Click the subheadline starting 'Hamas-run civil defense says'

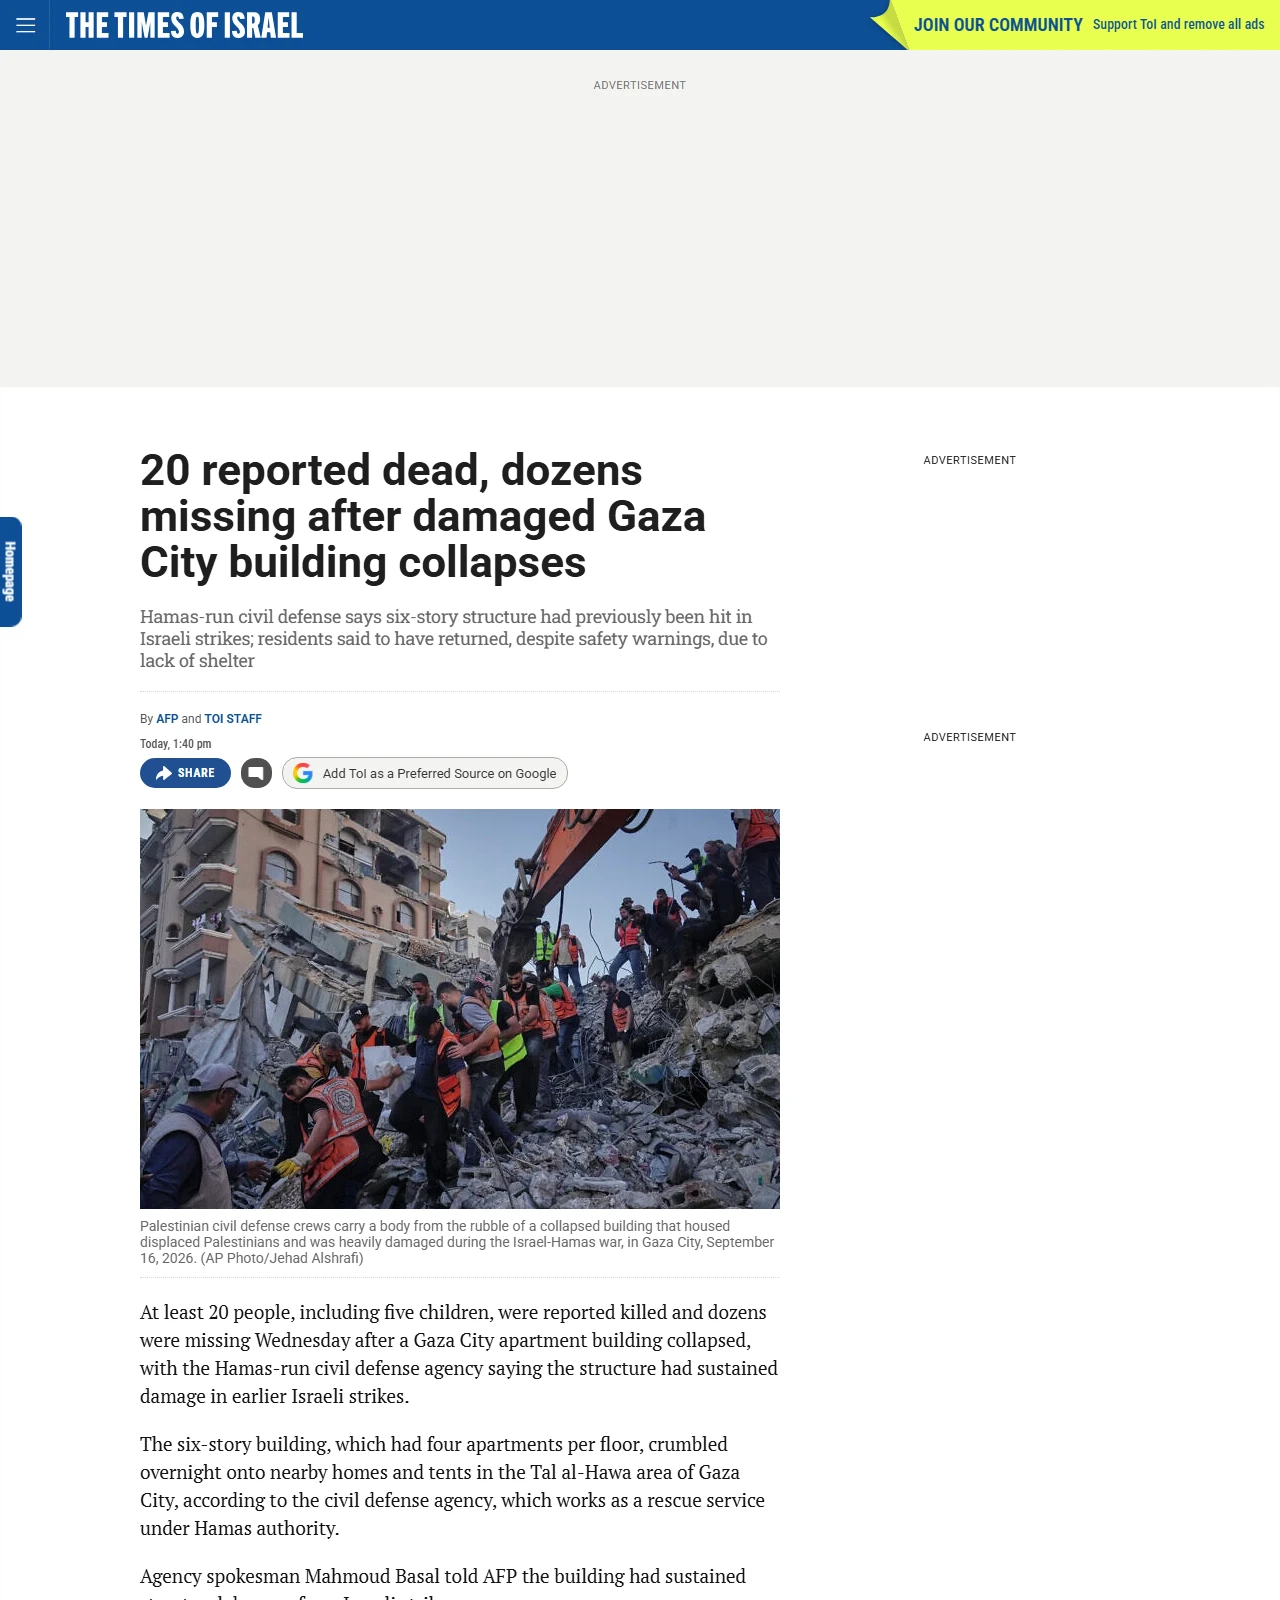point(454,639)
